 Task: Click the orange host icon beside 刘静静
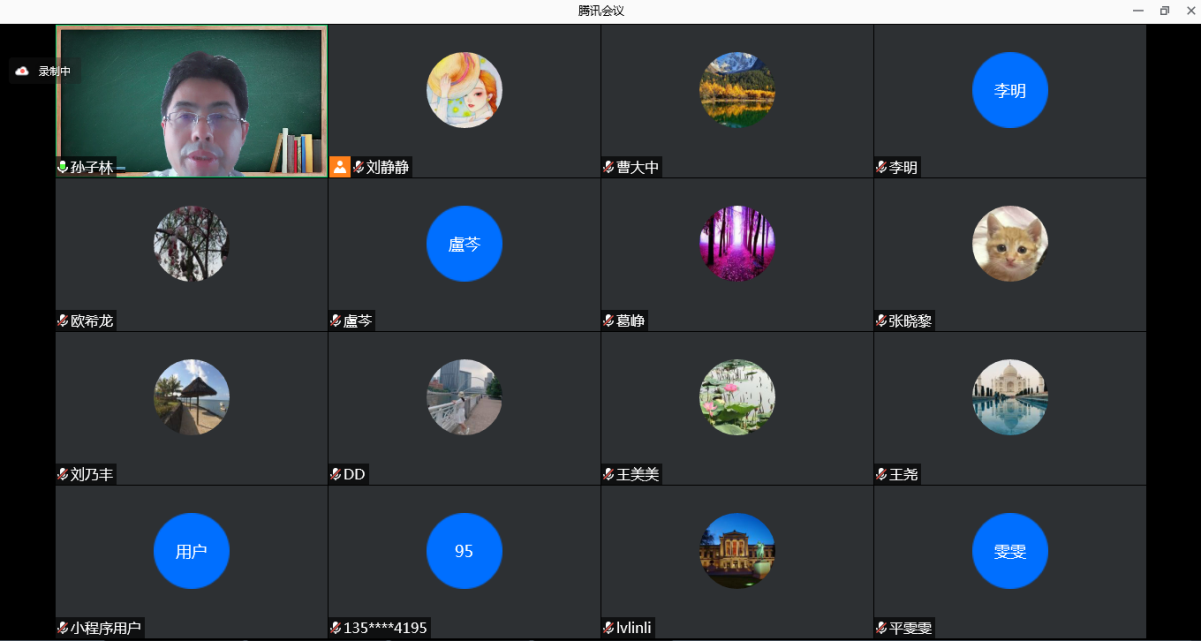click(x=340, y=167)
